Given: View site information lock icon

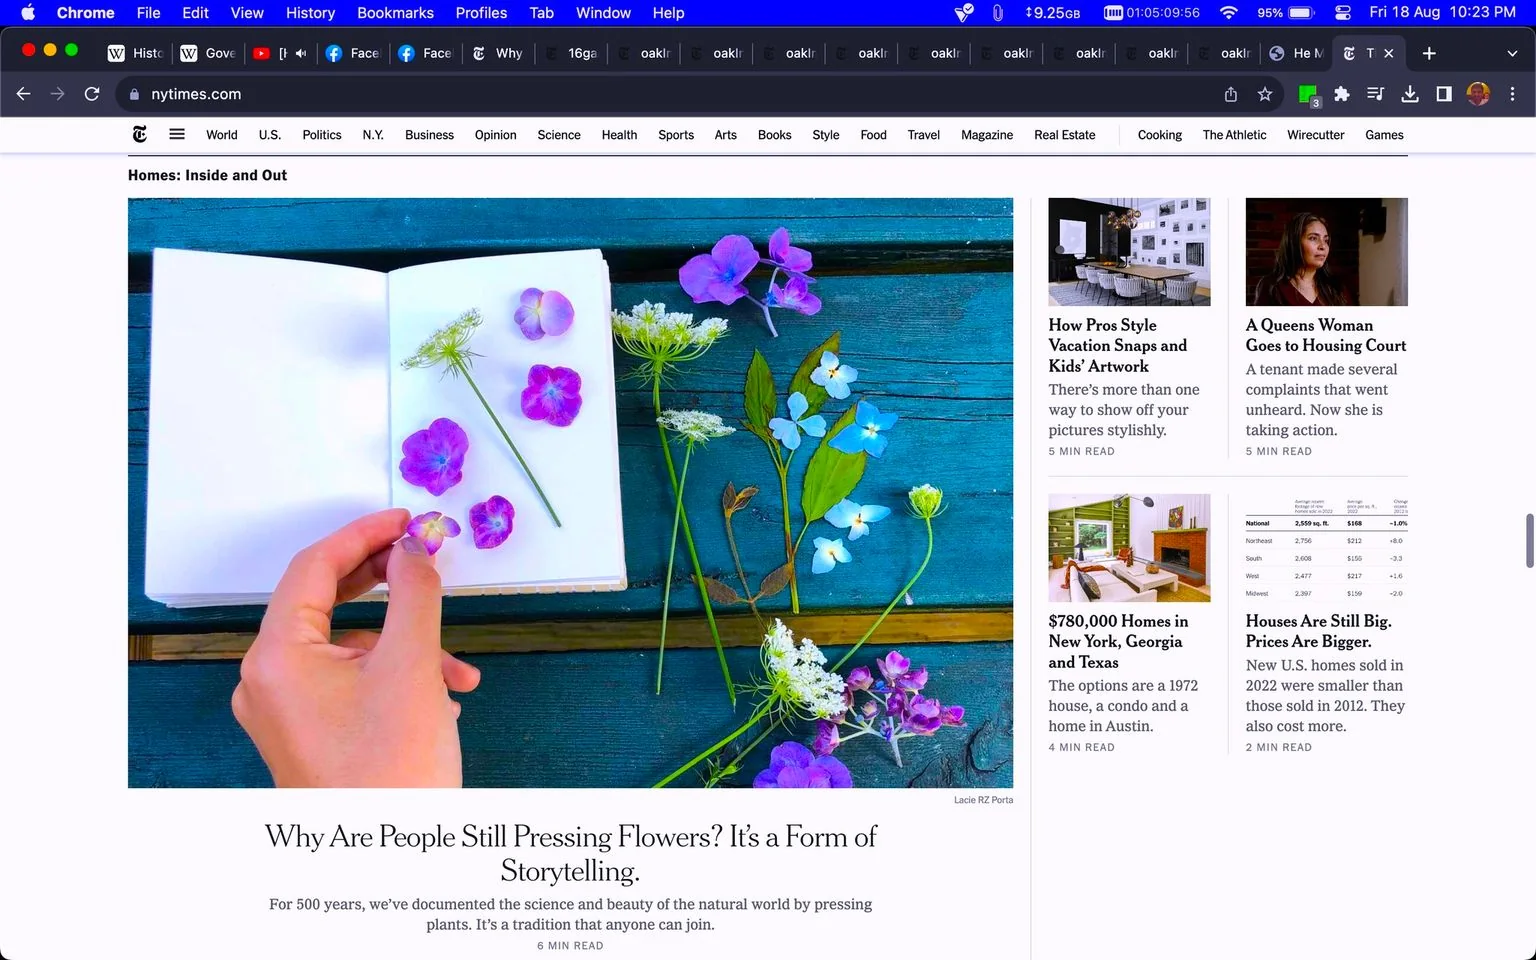Looking at the screenshot, I should point(134,94).
